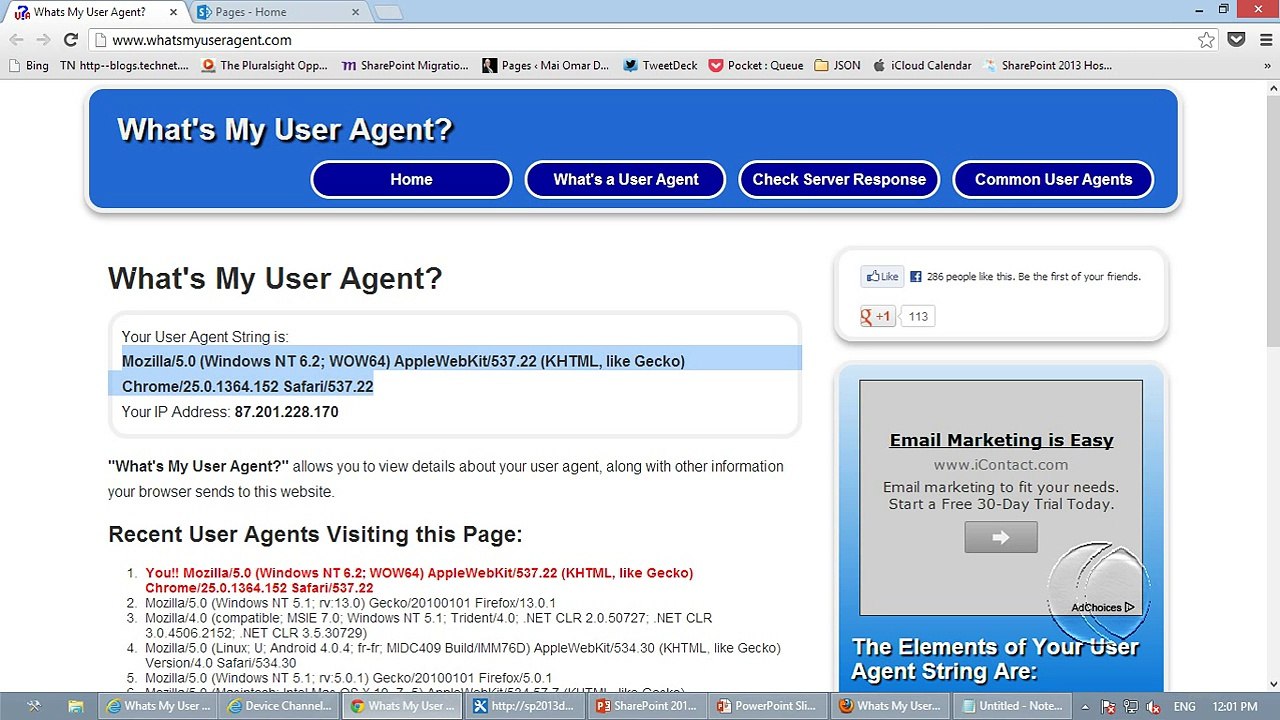Click the "What's My User Agent?" site header title

pos(285,129)
